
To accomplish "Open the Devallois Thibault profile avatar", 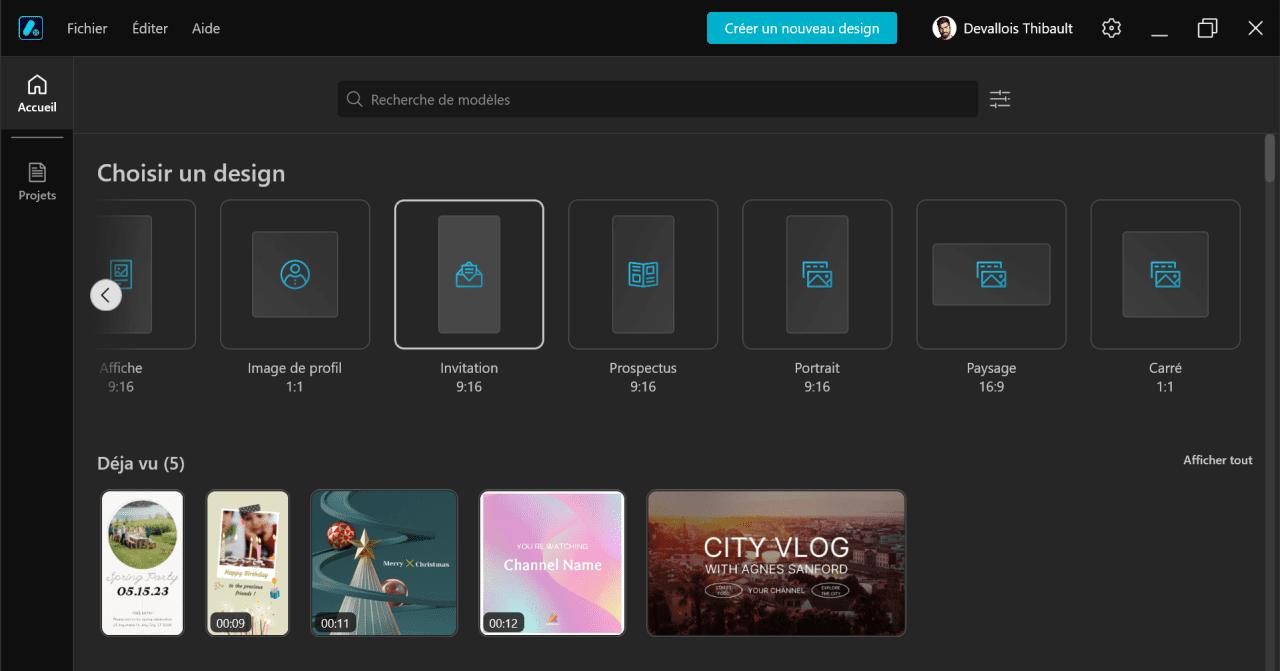I will [x=944, y=28].
